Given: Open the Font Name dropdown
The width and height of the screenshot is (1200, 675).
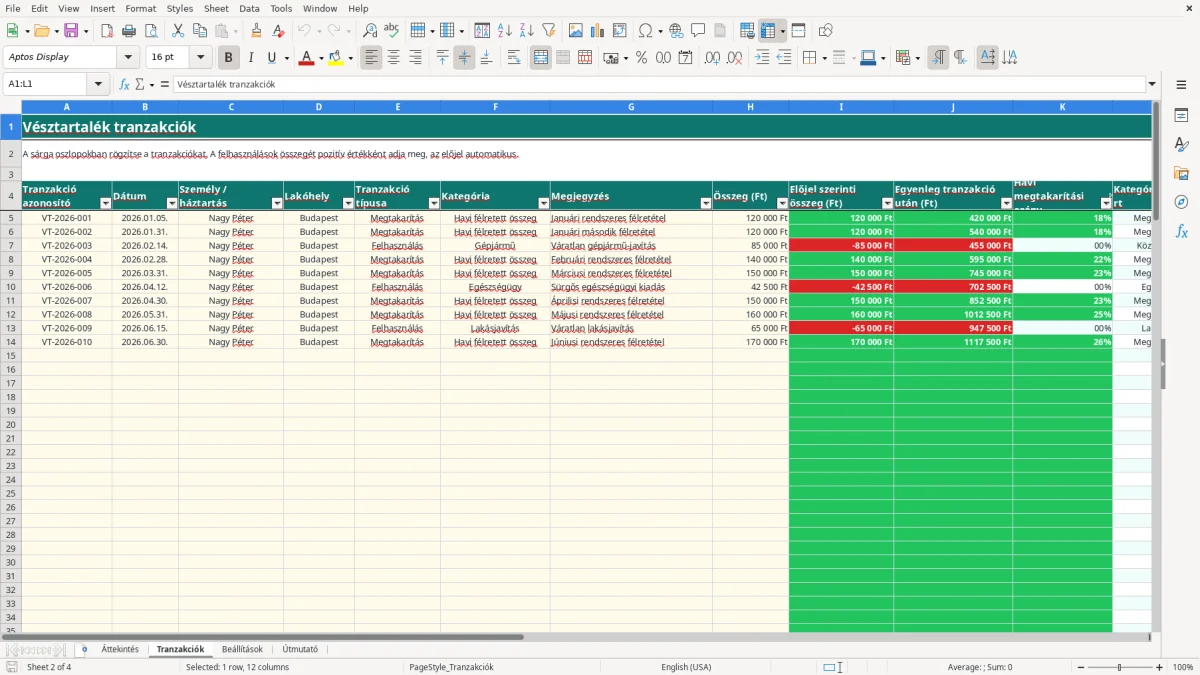Looking at the screenshot, I should [x=128, y=58].
